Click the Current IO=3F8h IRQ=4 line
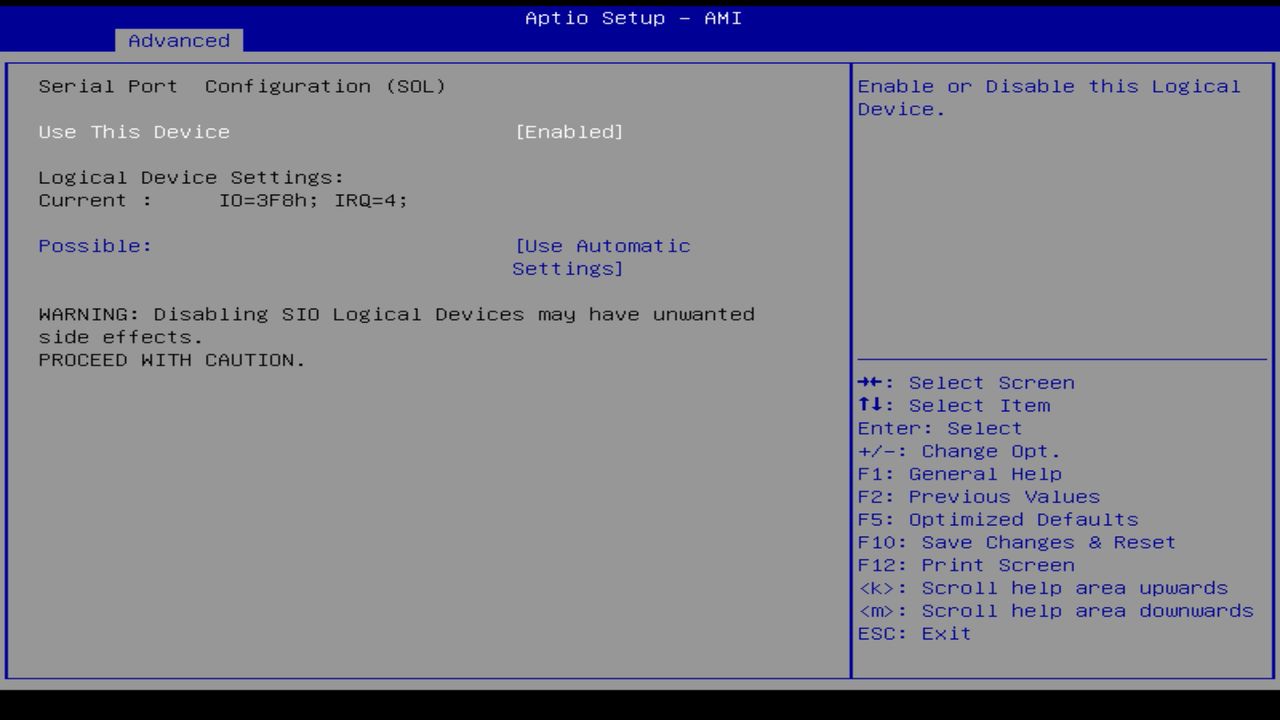This screenshot has height=720, width=1280. (222, 200)
